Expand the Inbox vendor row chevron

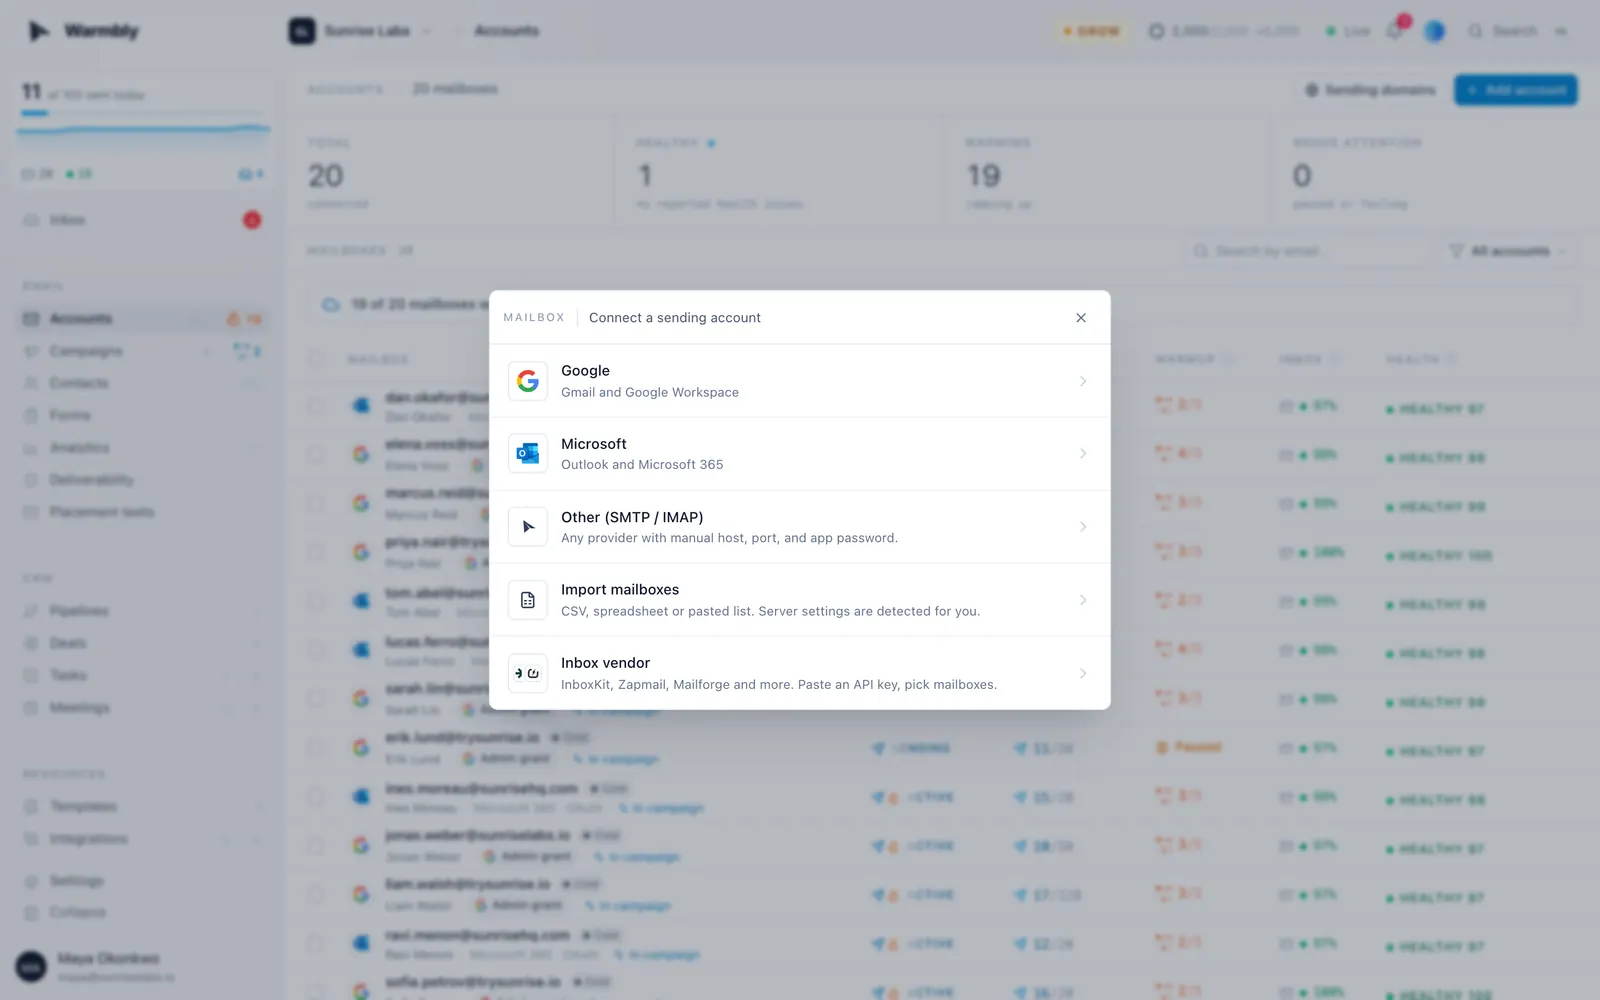[1083, 673]
